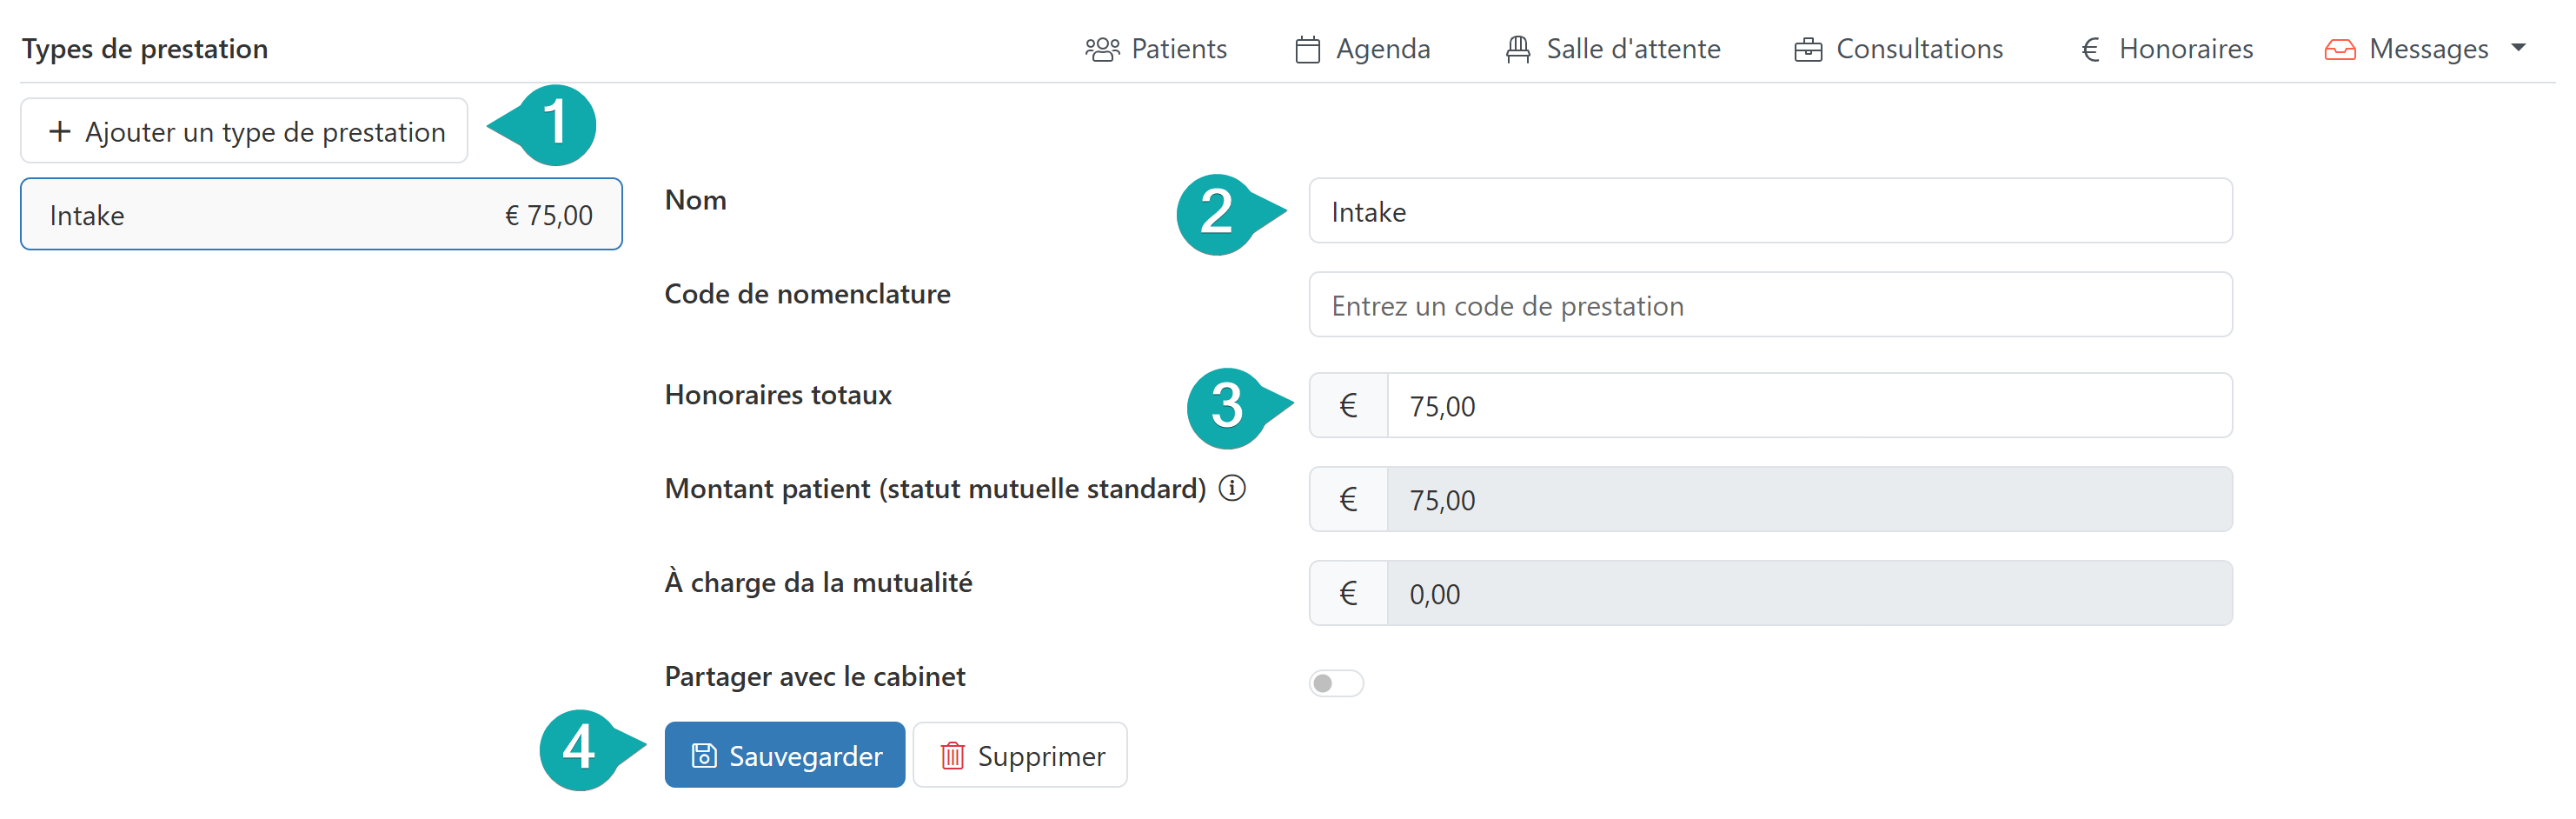Click the Consultations briefcase icon

(1807, 49)
